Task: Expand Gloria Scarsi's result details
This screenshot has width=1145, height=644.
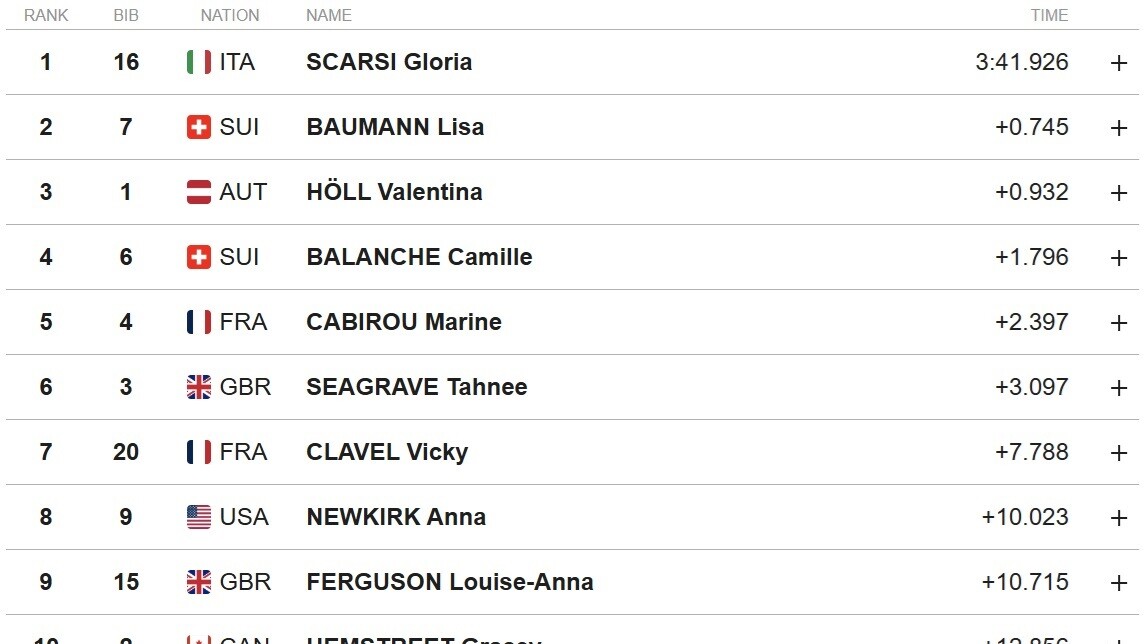Action: click(x=1119, y=63)
